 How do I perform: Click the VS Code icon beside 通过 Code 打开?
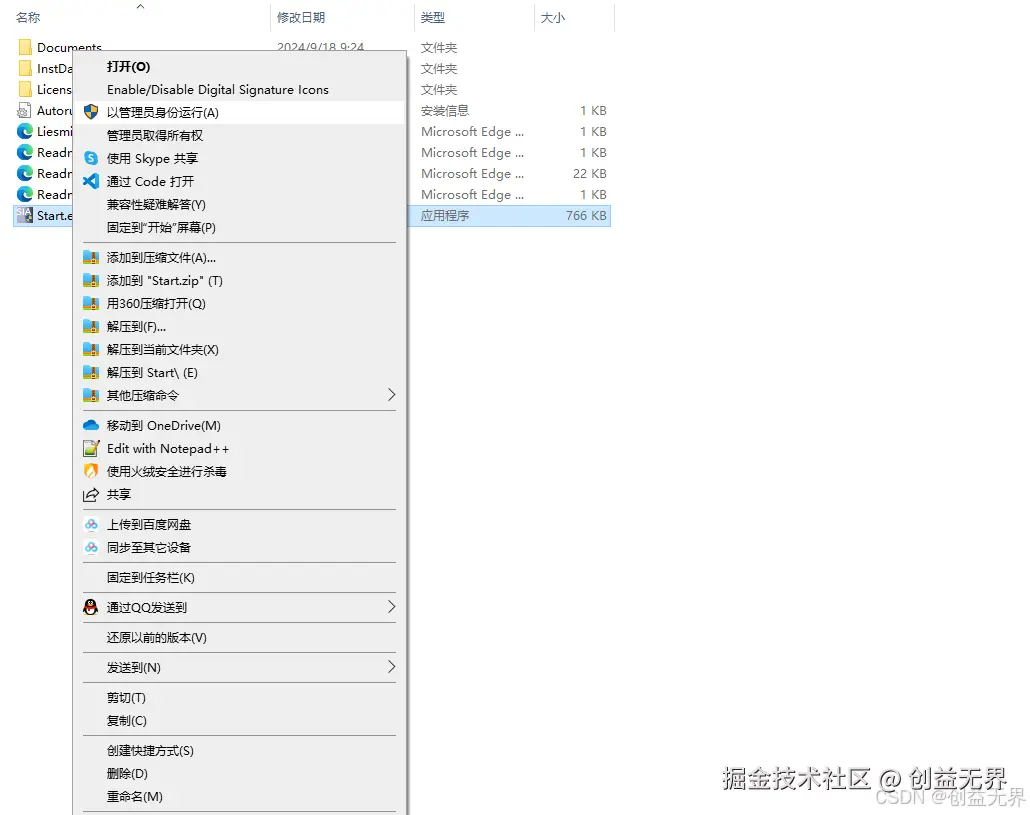pos(91,181)
